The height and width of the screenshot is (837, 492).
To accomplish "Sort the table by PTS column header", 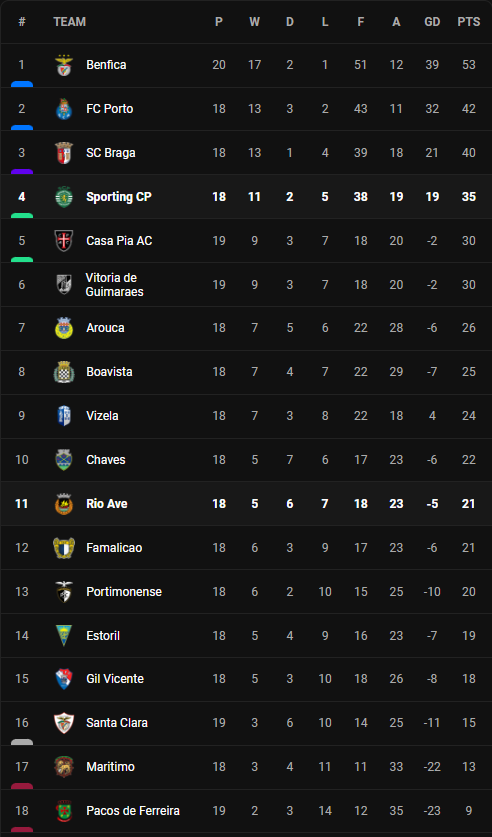I will click(x=469, y=22).
